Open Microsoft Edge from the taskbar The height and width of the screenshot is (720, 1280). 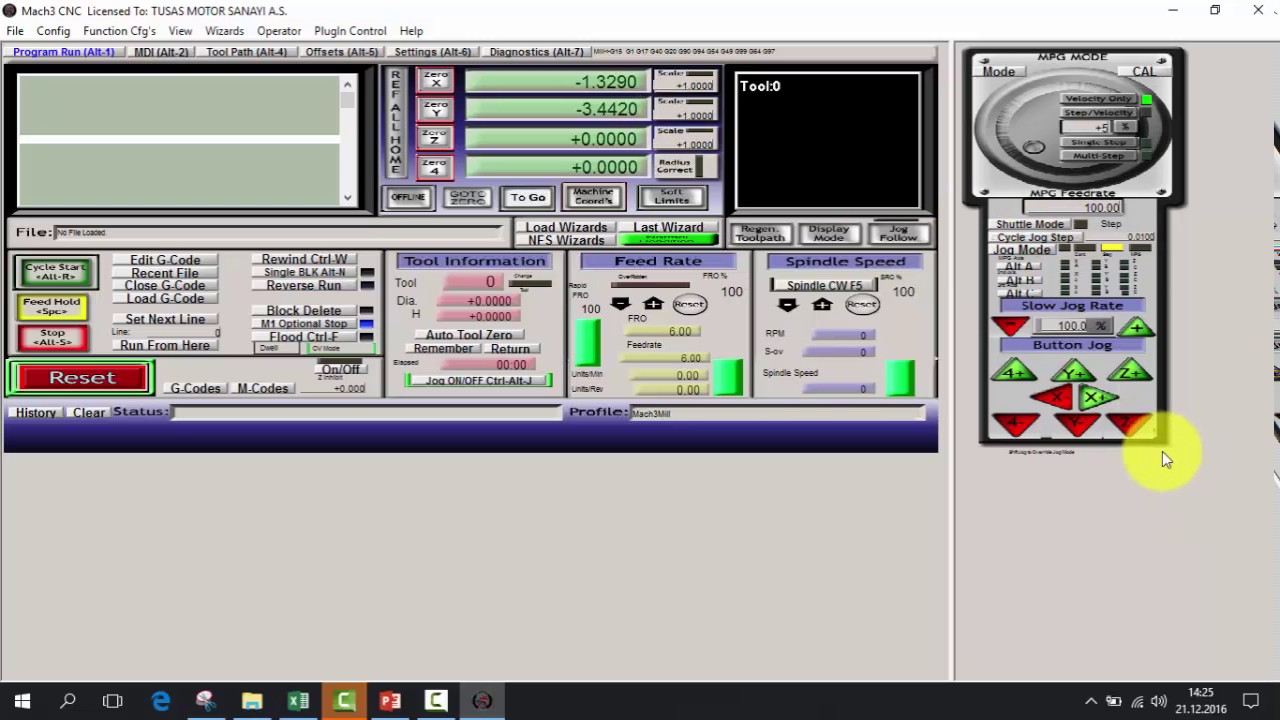pos(160,701)
